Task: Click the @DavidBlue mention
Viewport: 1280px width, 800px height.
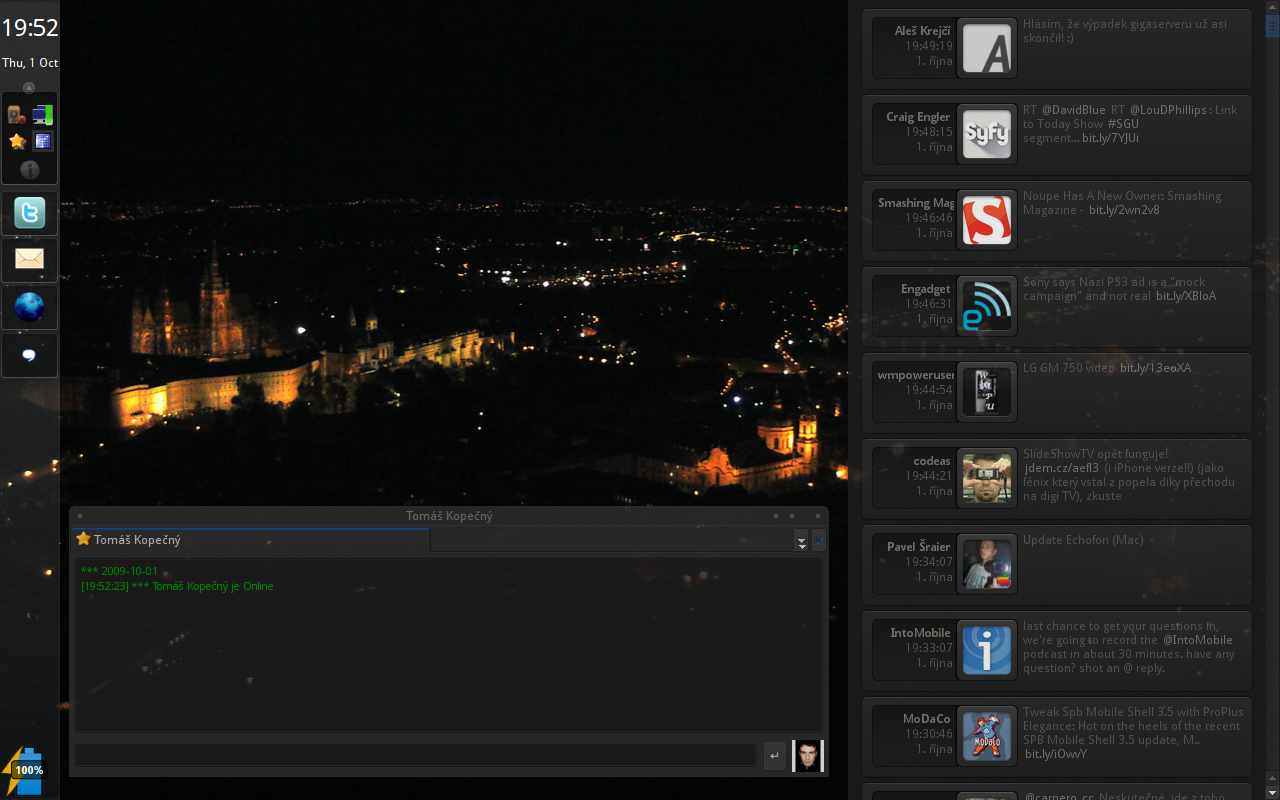Action: tap(1074, 110)
